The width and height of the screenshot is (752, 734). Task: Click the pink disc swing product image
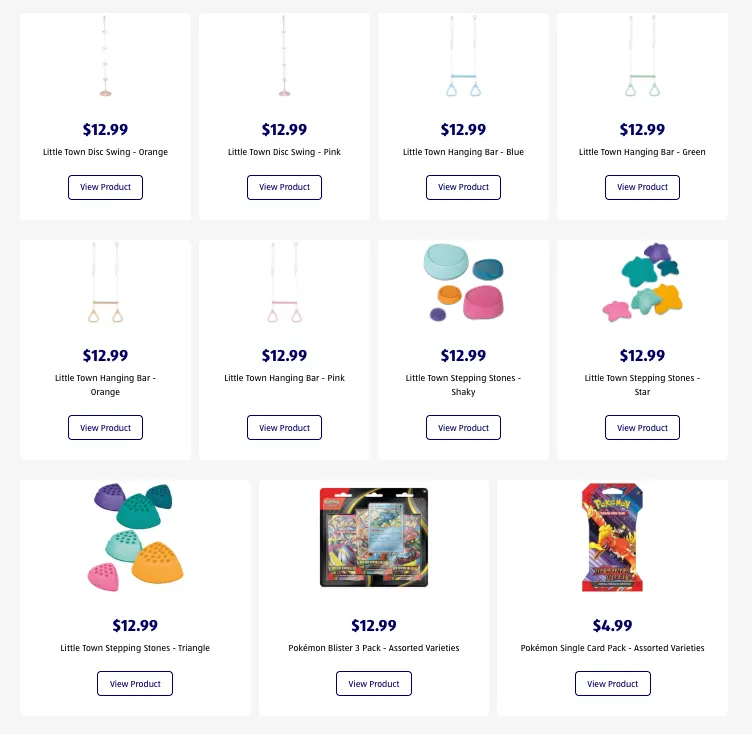click(284, 58)
